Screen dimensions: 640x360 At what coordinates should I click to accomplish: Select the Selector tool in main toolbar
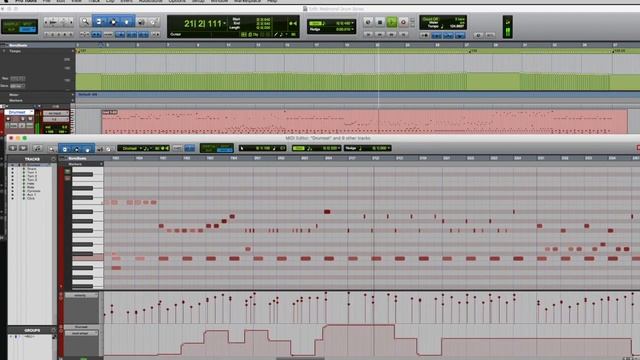point(113,22)
